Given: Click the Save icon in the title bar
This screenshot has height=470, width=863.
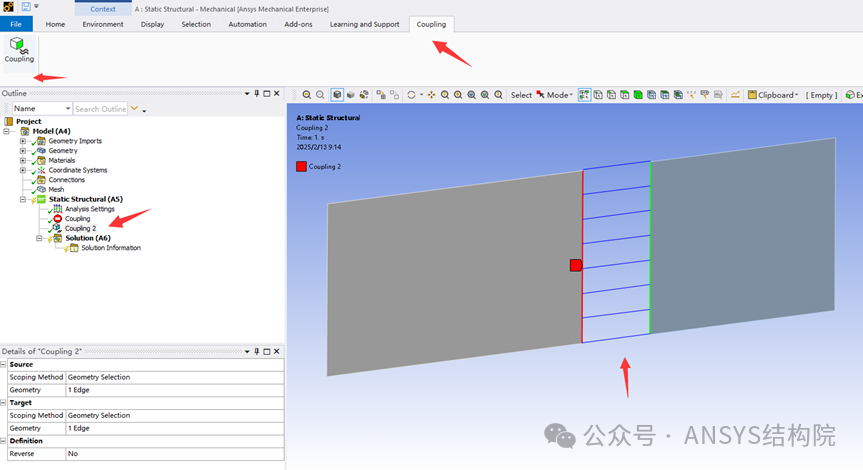Looking at the screenshot, I should pyautogui.click(x=26, y=7).
